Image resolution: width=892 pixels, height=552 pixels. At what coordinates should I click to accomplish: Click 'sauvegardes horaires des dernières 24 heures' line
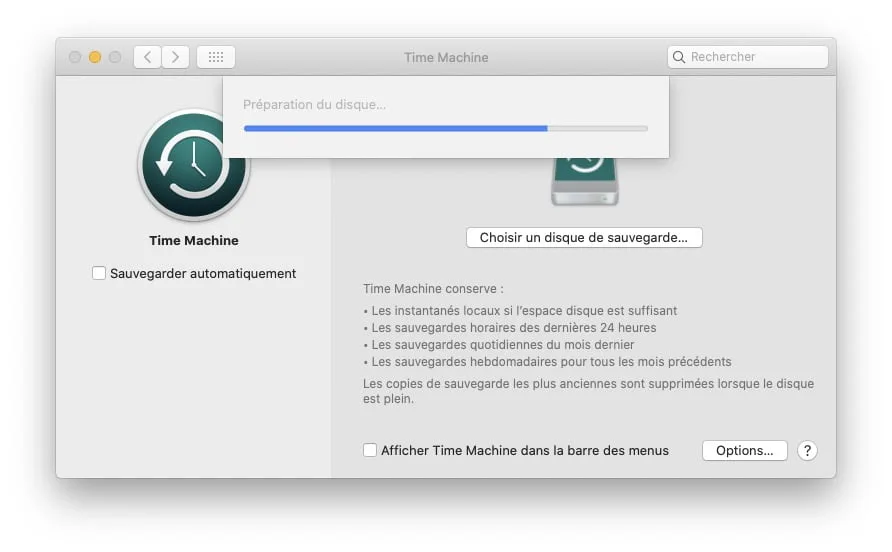click(x=510, y=328)
